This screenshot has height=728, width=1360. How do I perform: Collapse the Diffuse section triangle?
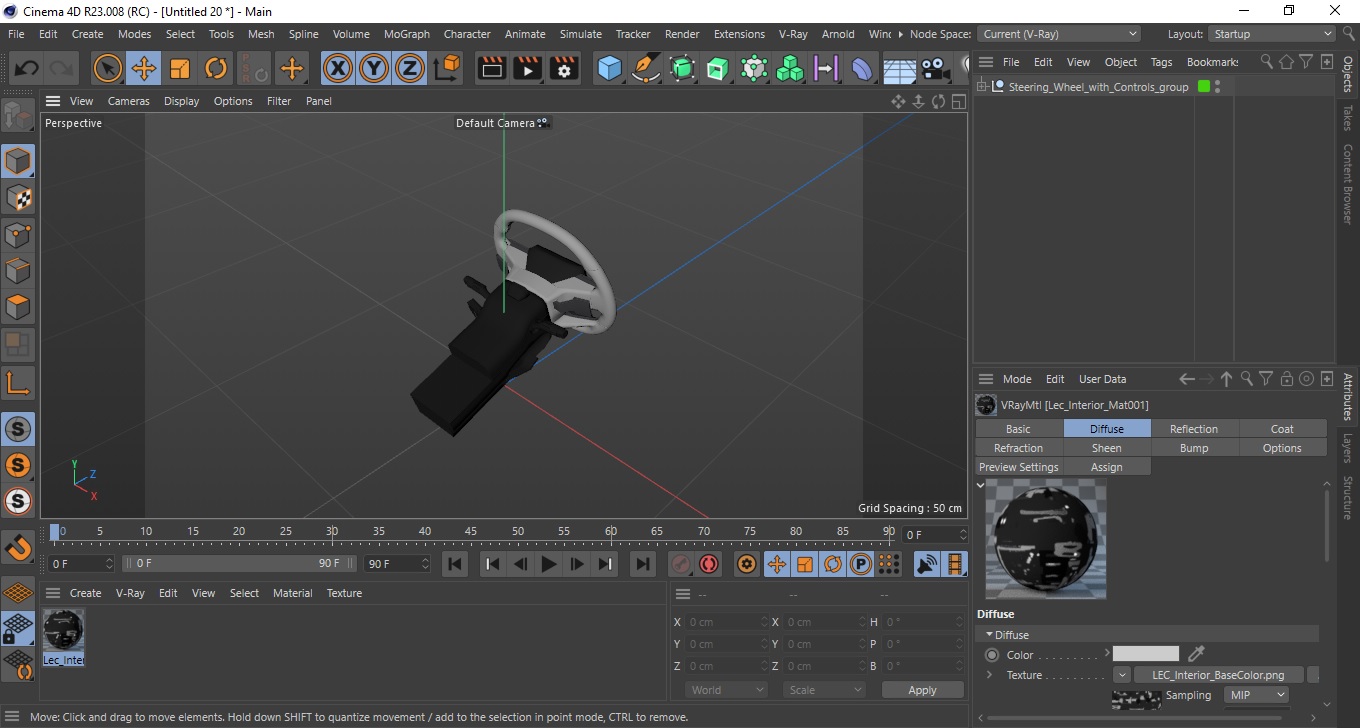click(989, 635)
